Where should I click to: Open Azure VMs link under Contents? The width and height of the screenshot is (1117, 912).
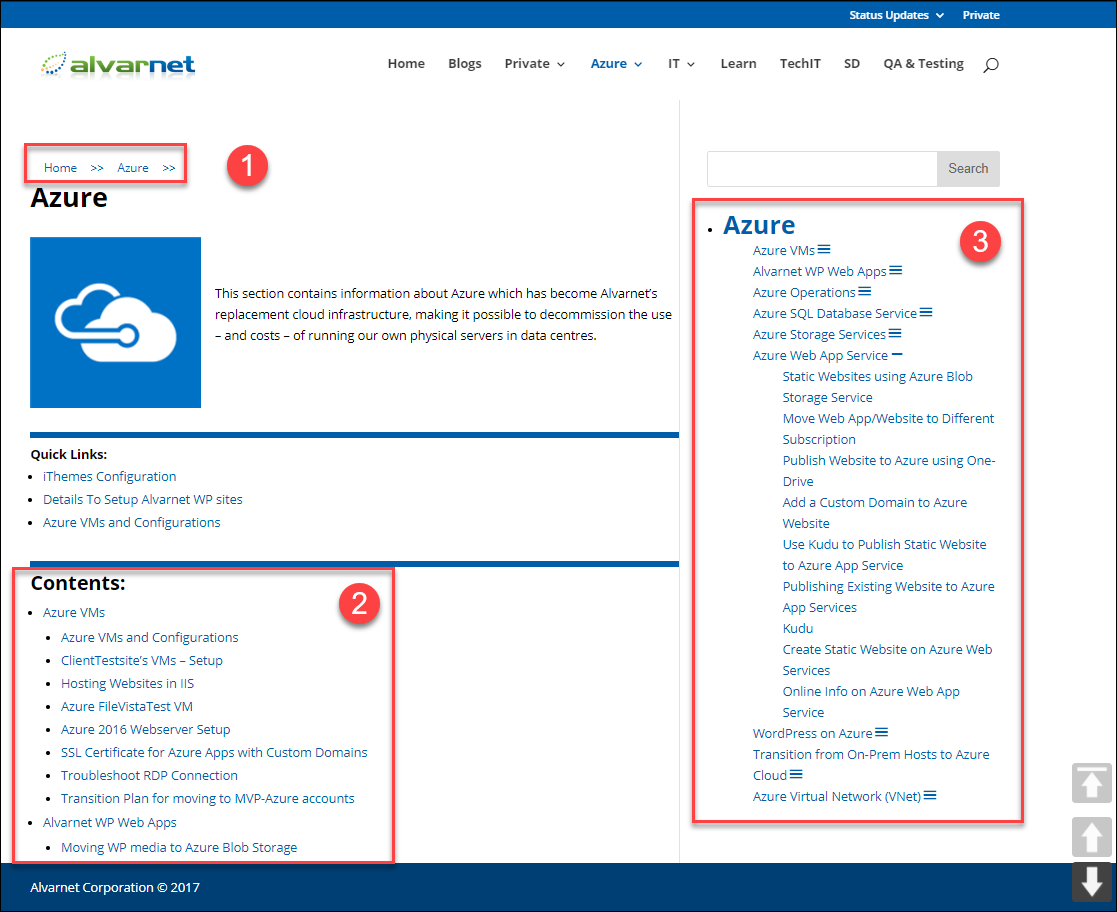point(74,612)
